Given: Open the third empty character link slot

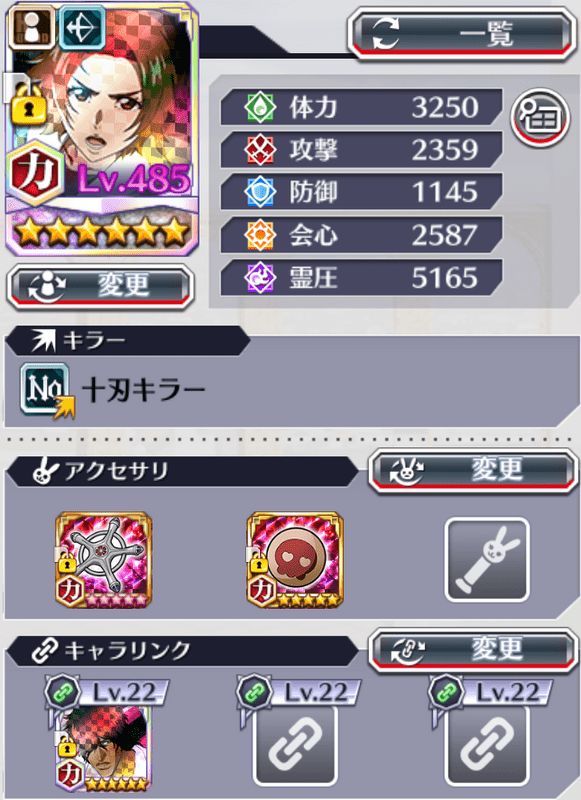Looking at the screenshot, I should pos(487,746).
